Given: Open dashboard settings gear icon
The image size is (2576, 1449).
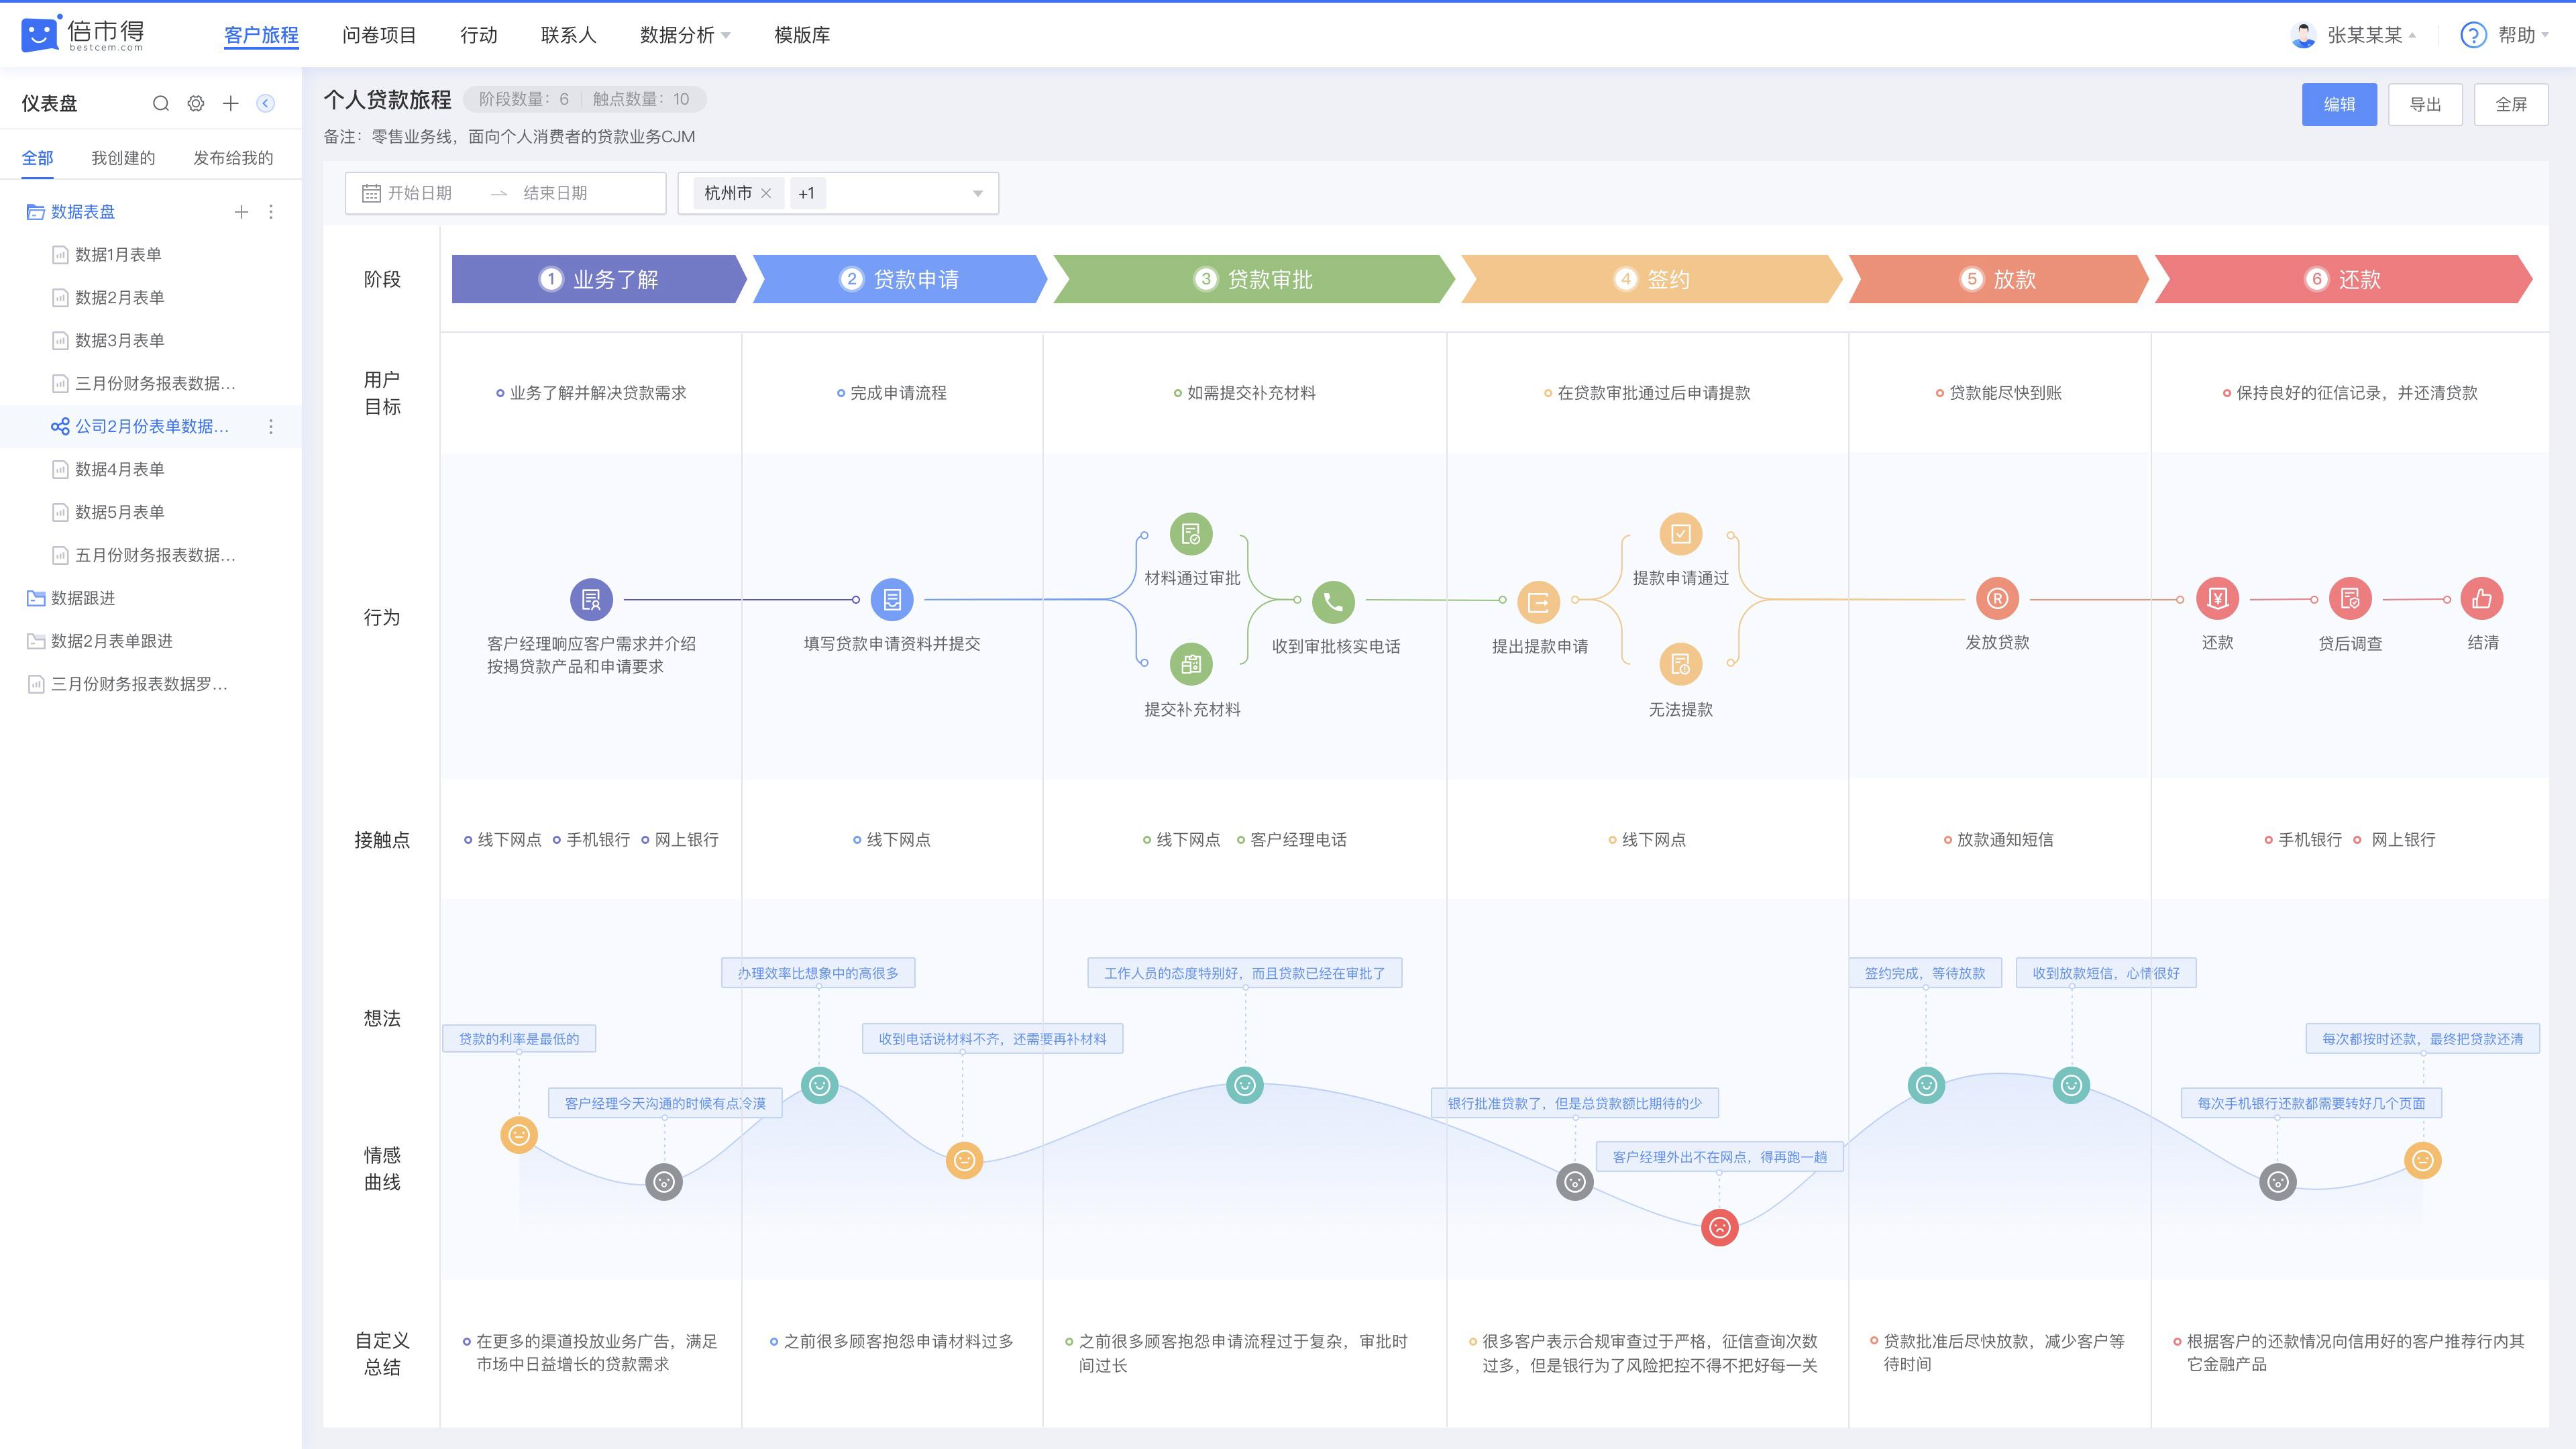Looking at the screenshot, I should [x=196, y=103].
